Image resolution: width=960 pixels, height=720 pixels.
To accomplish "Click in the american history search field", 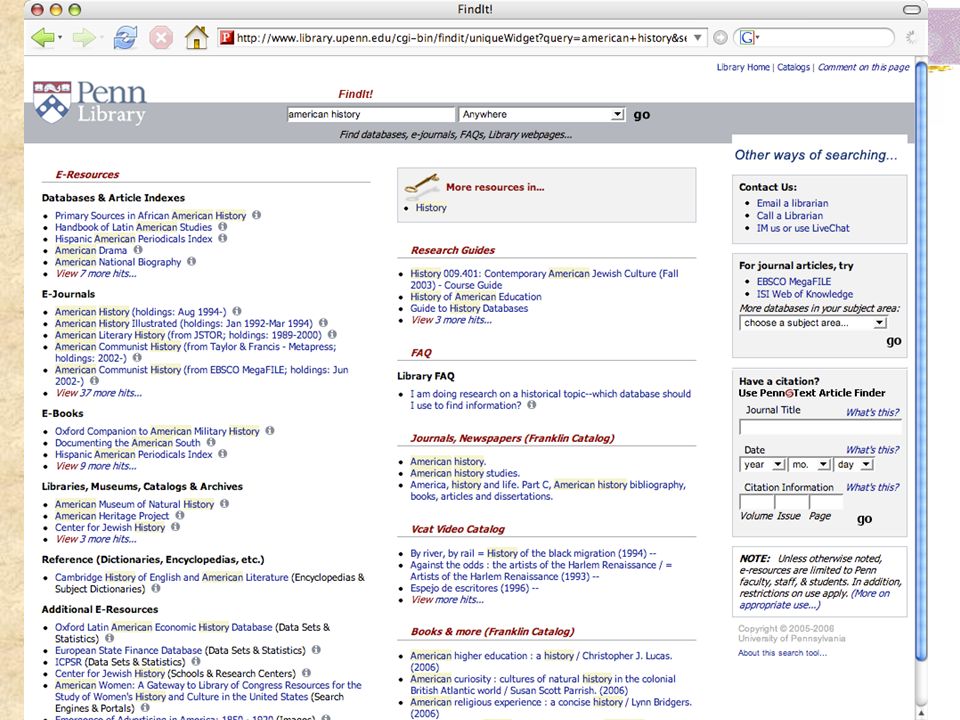I will (371, 114).
